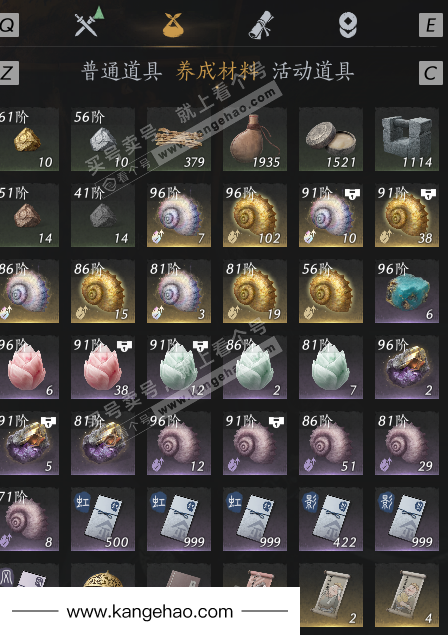
Task: Click the C key shortcut button
Action: 431,73
